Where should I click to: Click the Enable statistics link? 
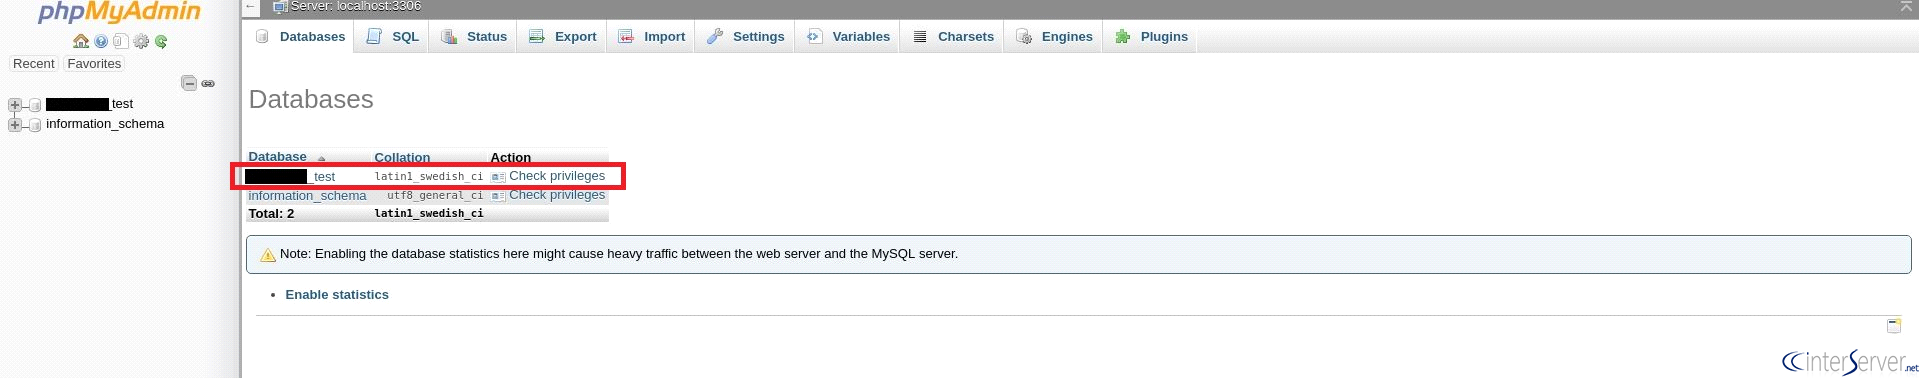click(x=337, y=295)
